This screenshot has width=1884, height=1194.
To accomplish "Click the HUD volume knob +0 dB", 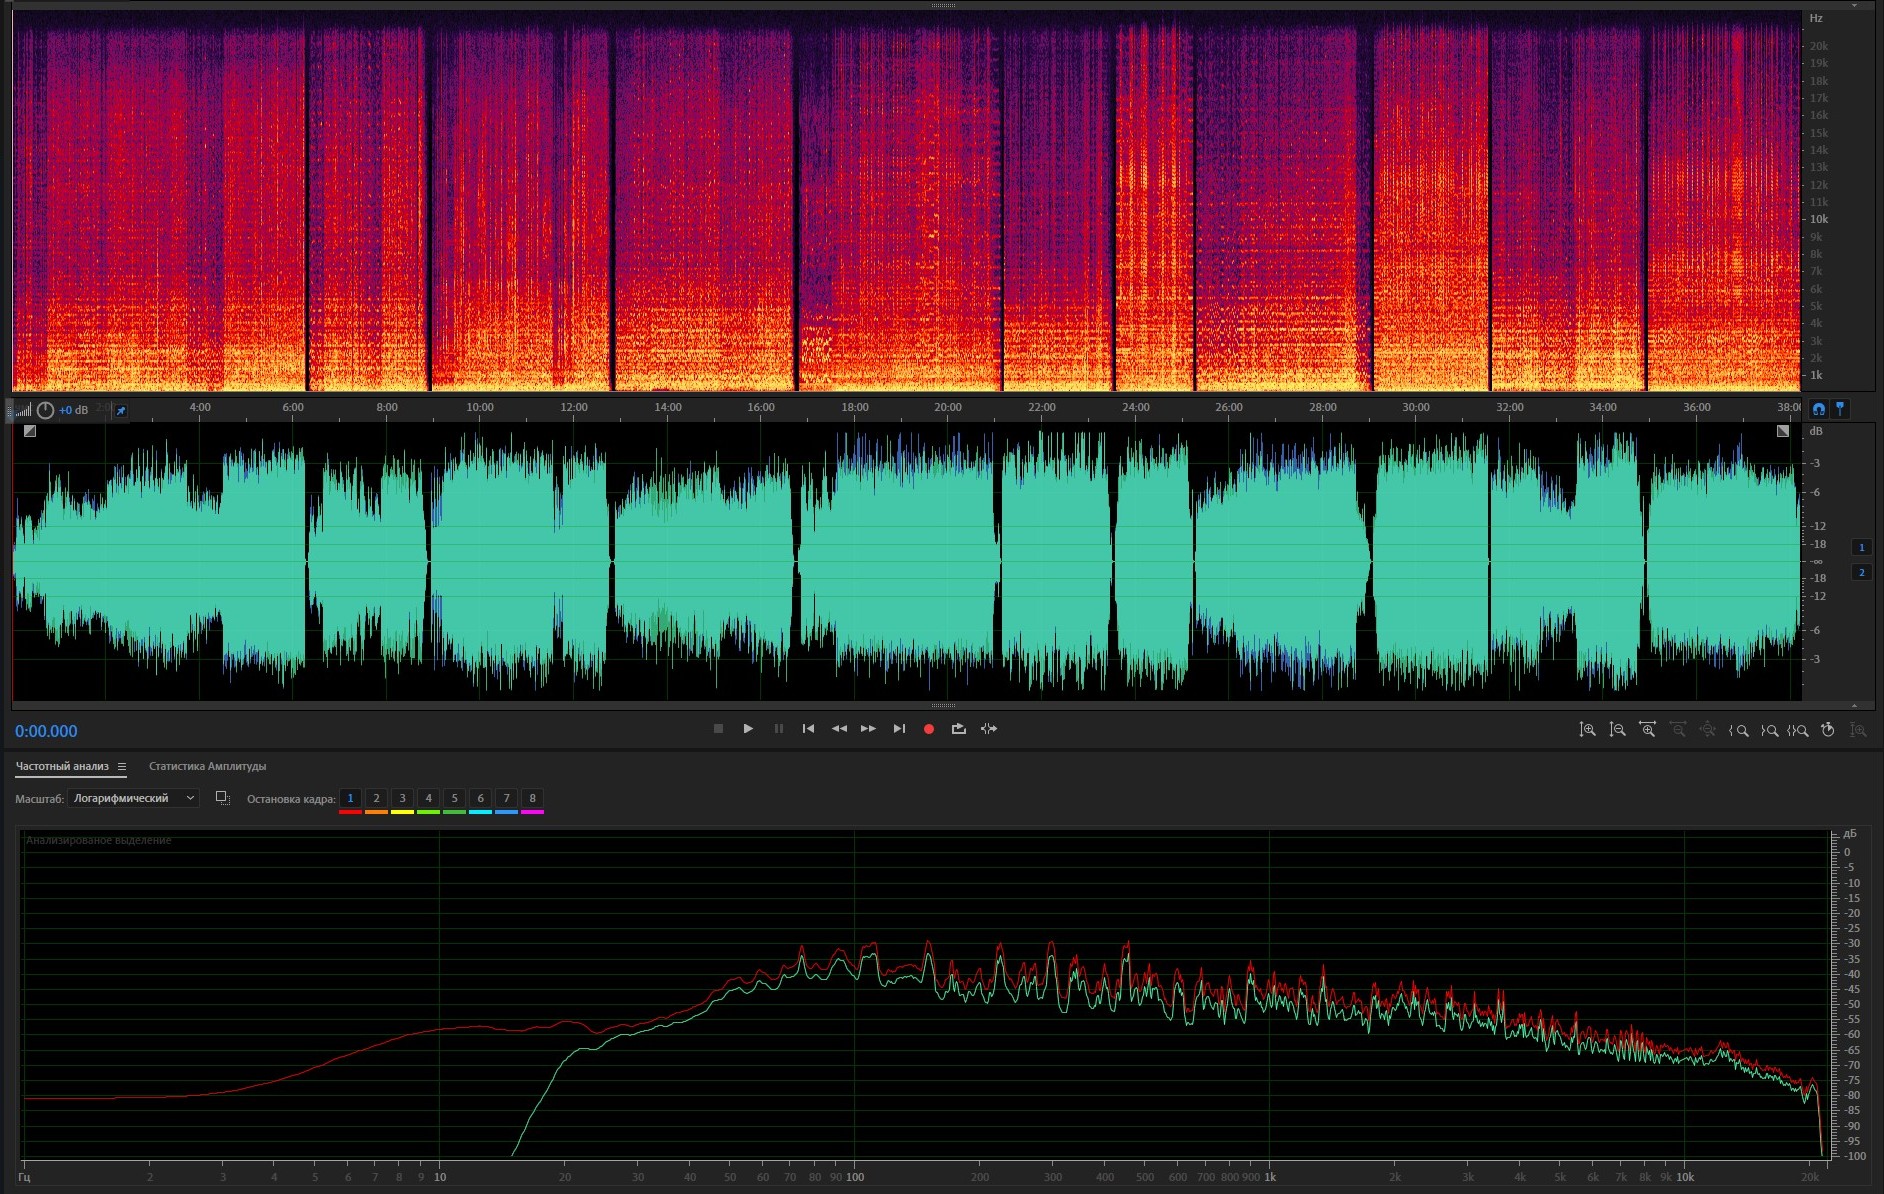I will 46,410.
